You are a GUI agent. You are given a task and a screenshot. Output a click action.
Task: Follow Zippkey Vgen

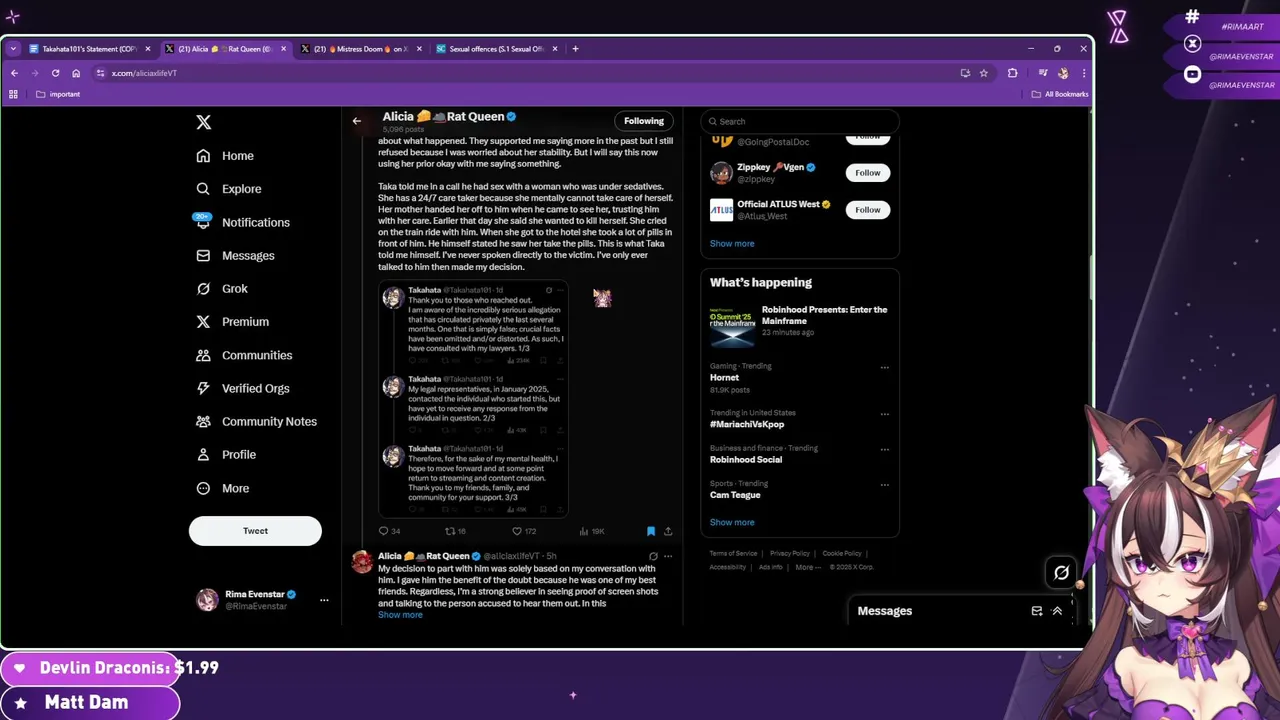(x=867, y=173)
